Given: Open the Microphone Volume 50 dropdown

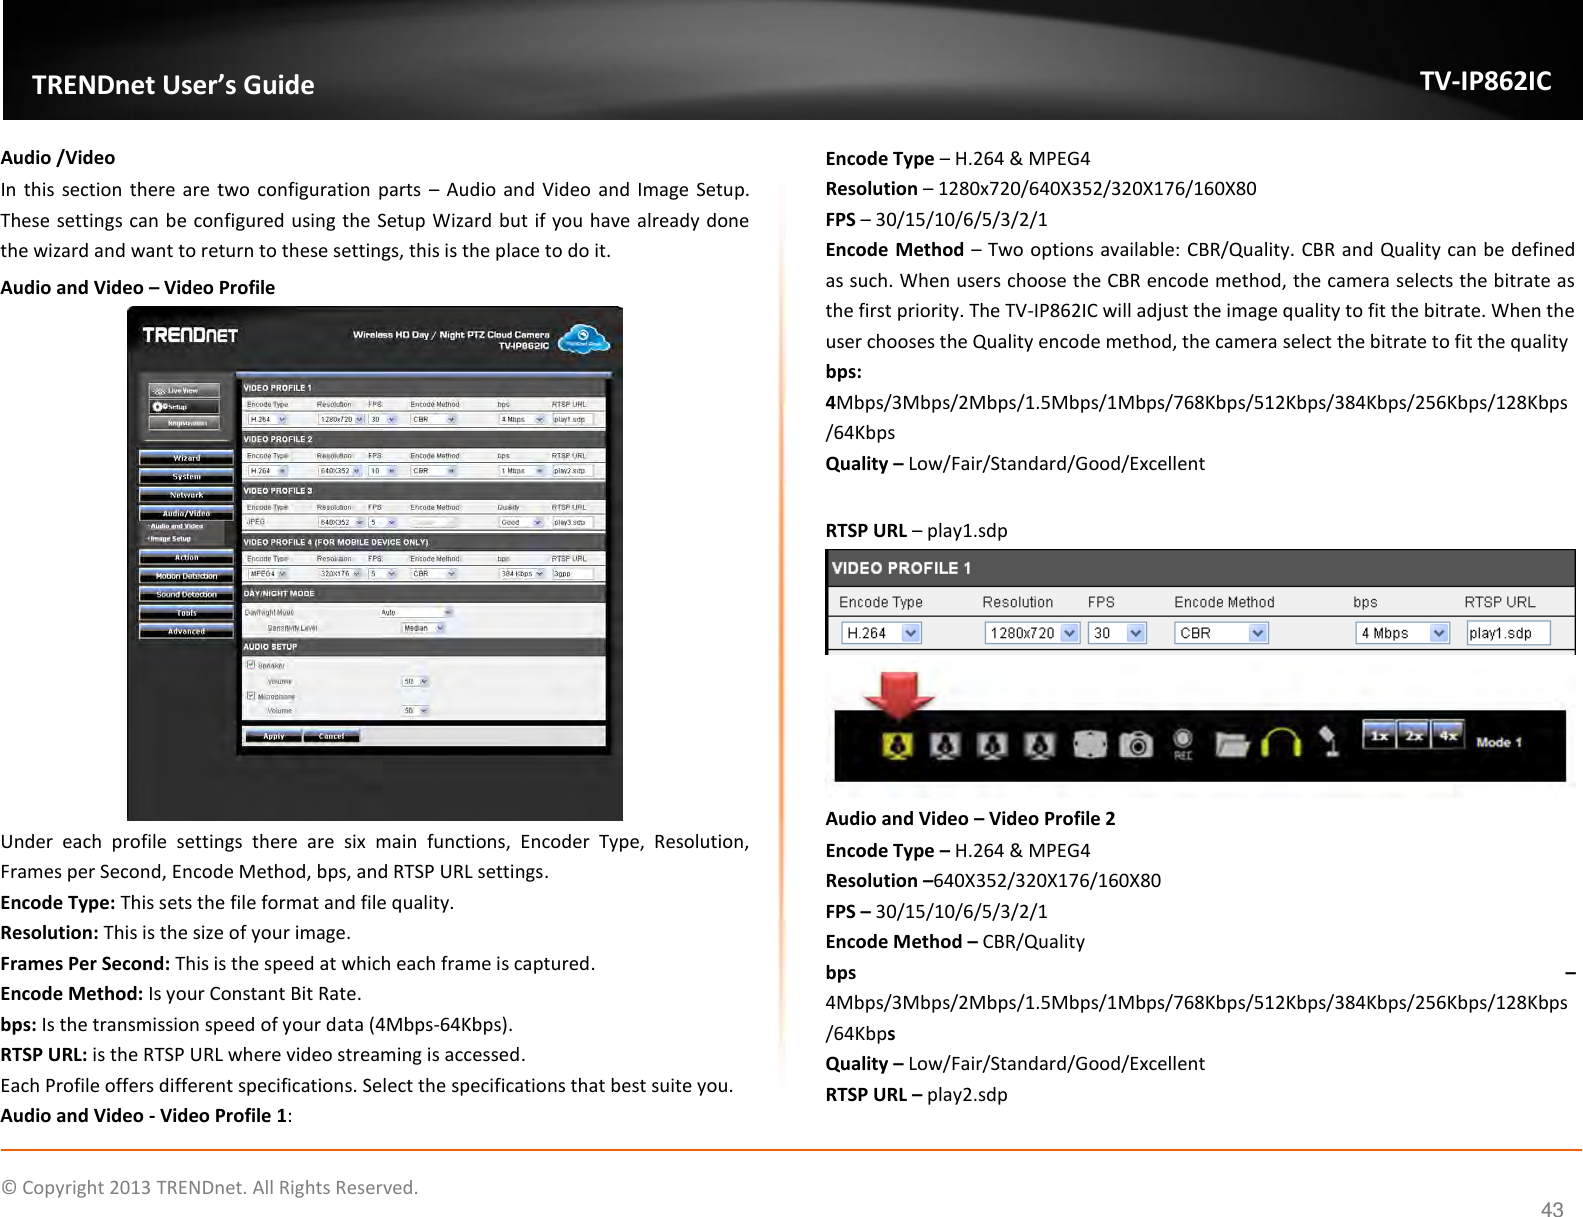Looking at the screenshot, I should (415, 710).
